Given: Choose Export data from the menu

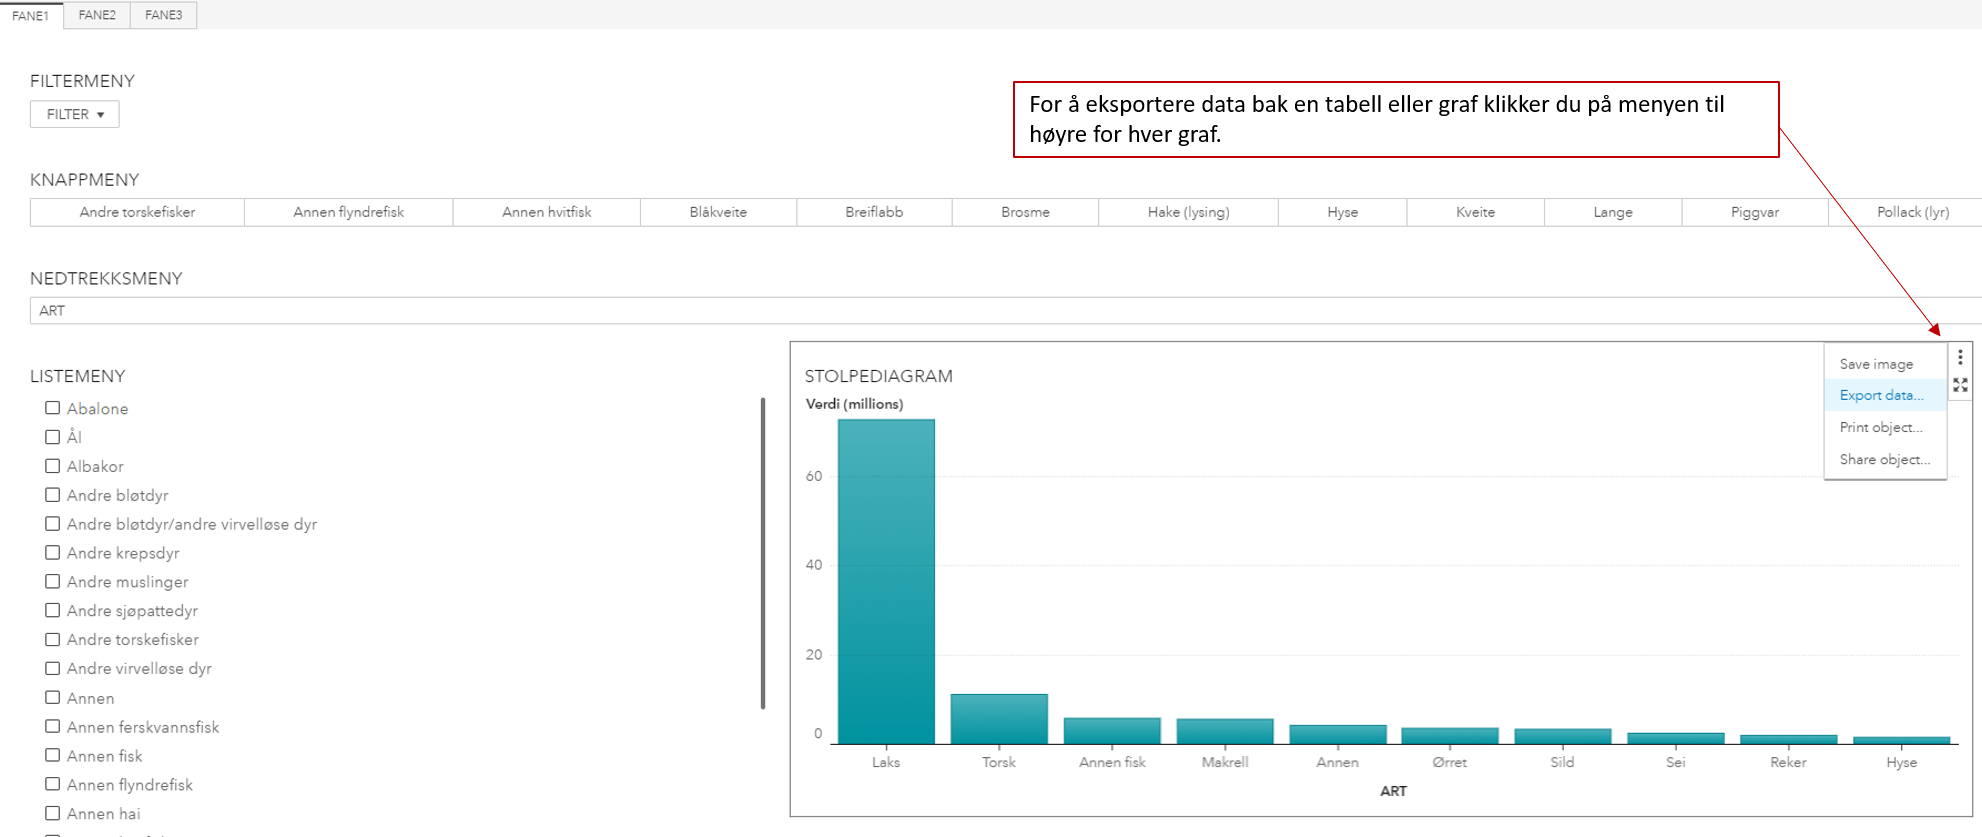Looking at the screenshot, I should coord(1881,395).
